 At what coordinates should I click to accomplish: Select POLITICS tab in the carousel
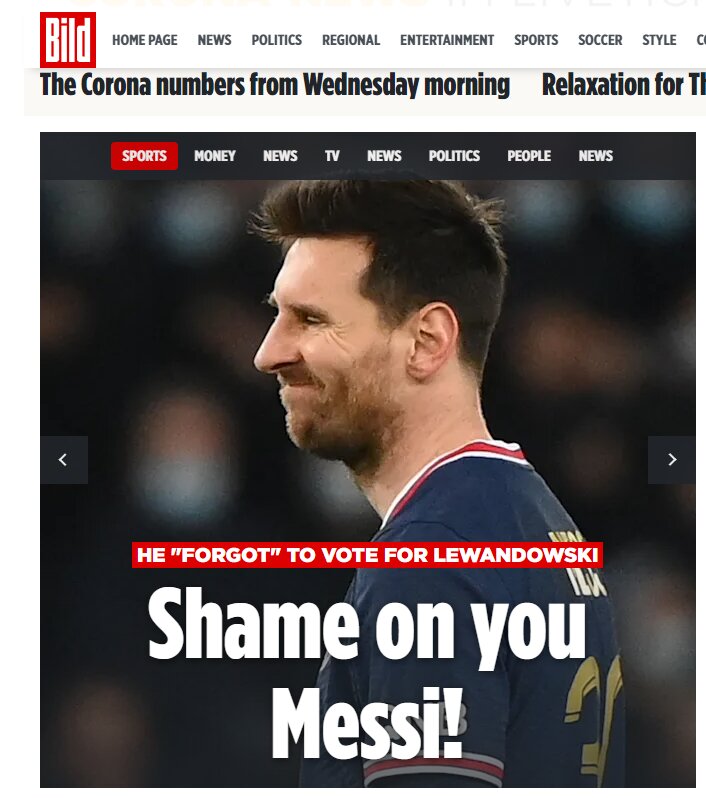tap(454, 156)
